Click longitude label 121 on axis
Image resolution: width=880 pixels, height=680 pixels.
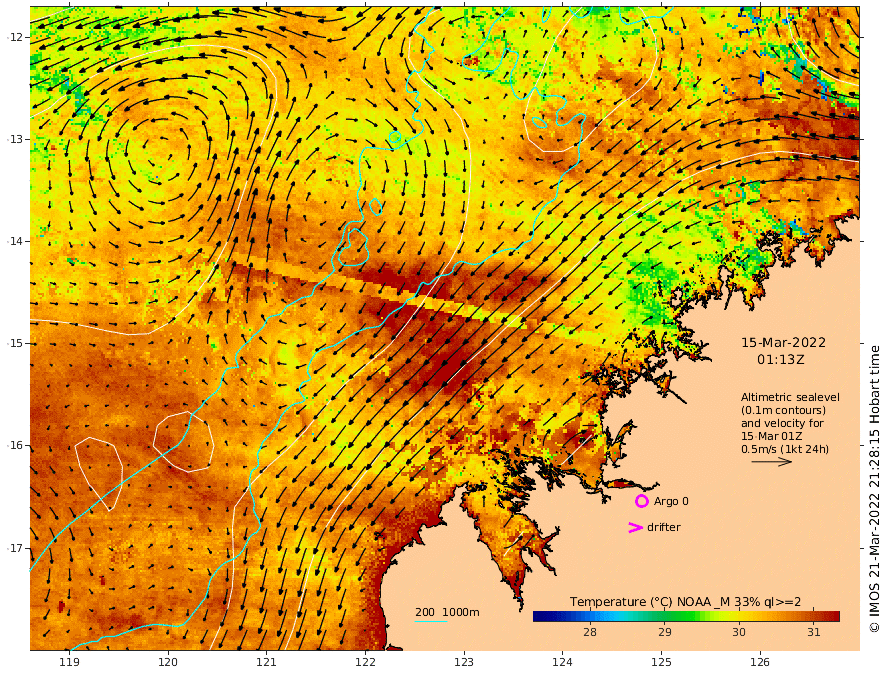pos(267,662)
